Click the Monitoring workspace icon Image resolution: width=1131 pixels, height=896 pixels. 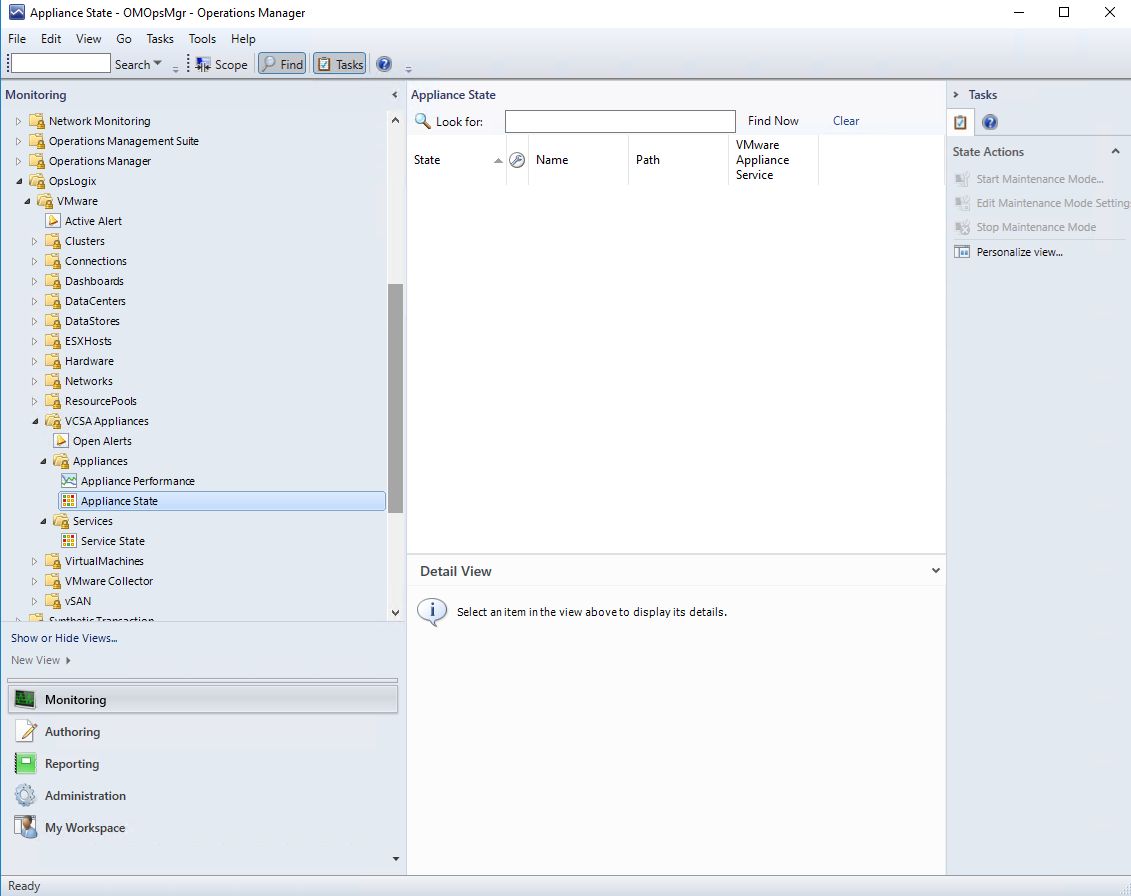click(x=25, y=699)
